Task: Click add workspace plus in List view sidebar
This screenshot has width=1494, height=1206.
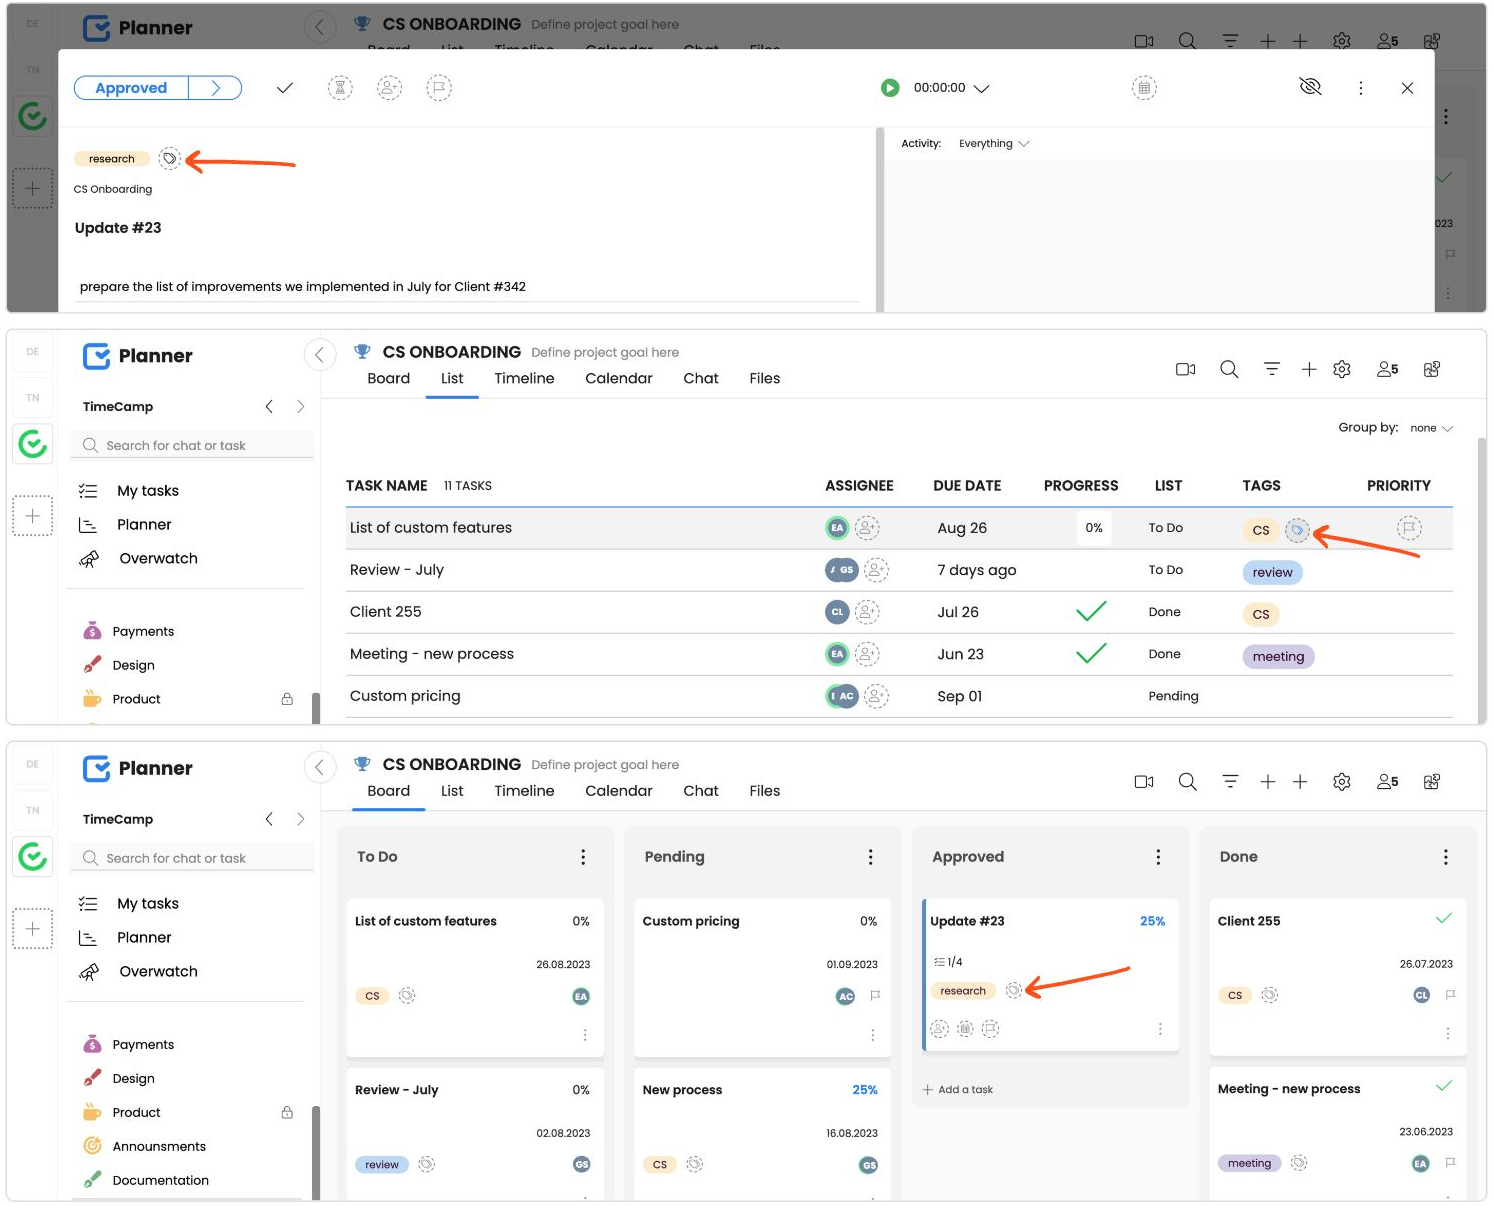Action: (x=32, y=516)
